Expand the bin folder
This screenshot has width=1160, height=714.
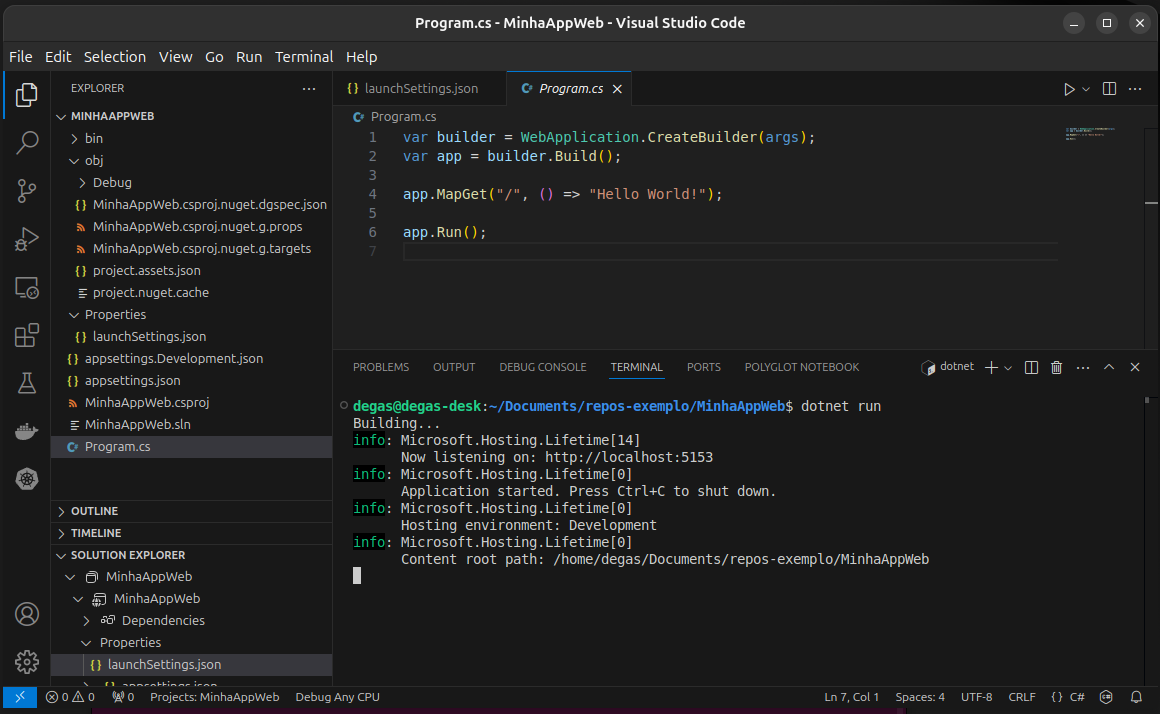coord(93,138)
